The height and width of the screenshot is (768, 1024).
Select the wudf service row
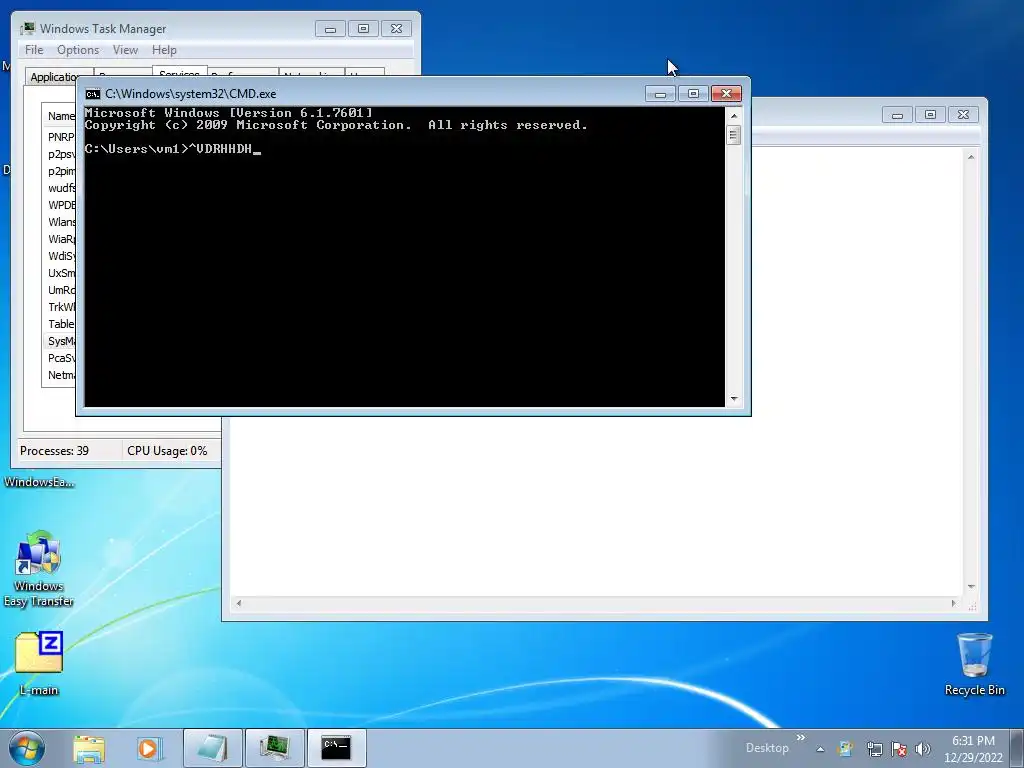click(60, 188)
